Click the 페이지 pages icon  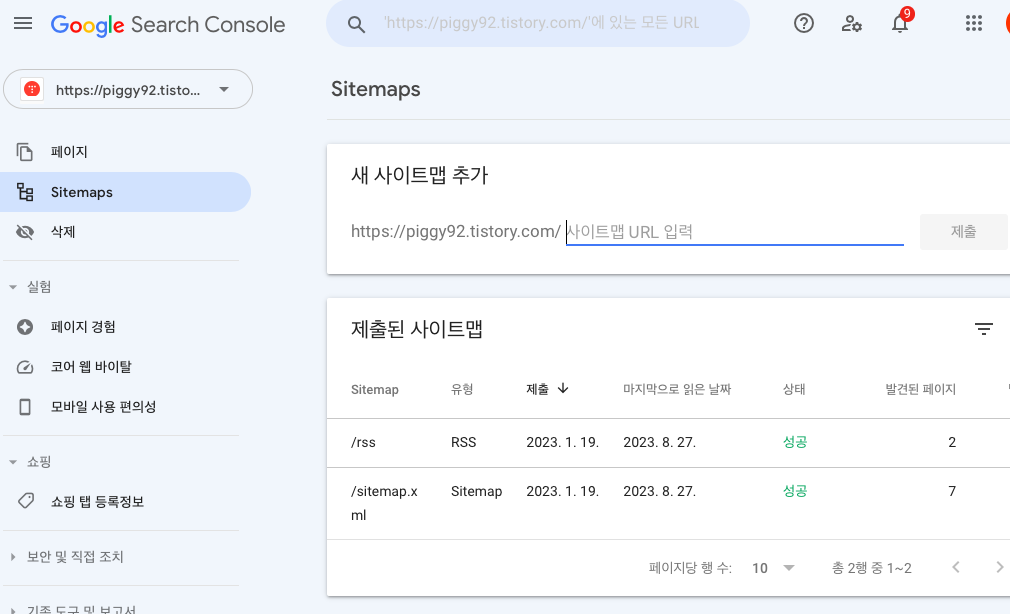click(24, 152)
